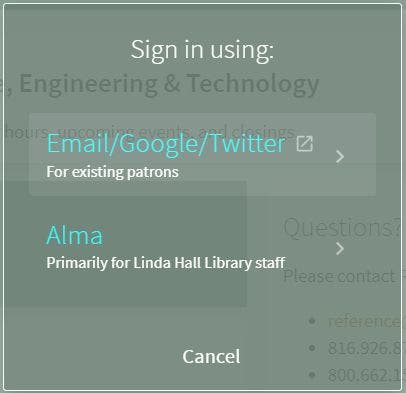Click the external-link icon beside Email/Google/Twitter
Viewport: 406px width, 393px height.
[x=305, y=144]
